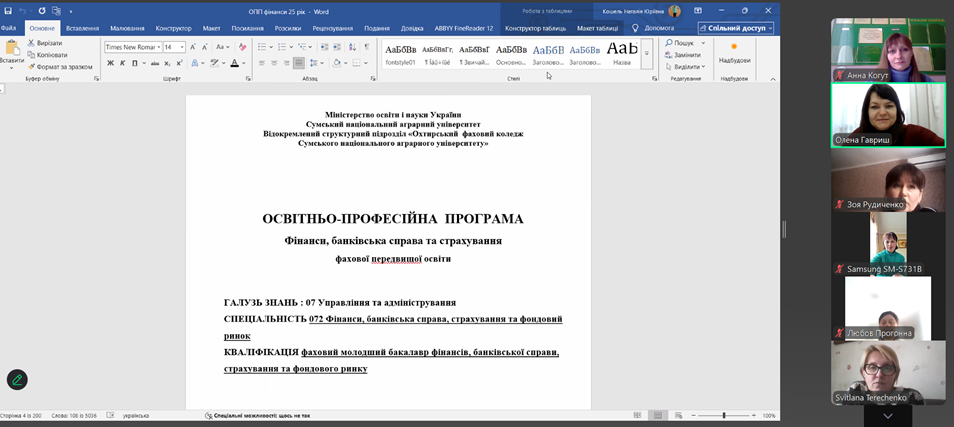954x427 pixels.
Task: Toggle italic formatting (К button)
Action: 123,63
